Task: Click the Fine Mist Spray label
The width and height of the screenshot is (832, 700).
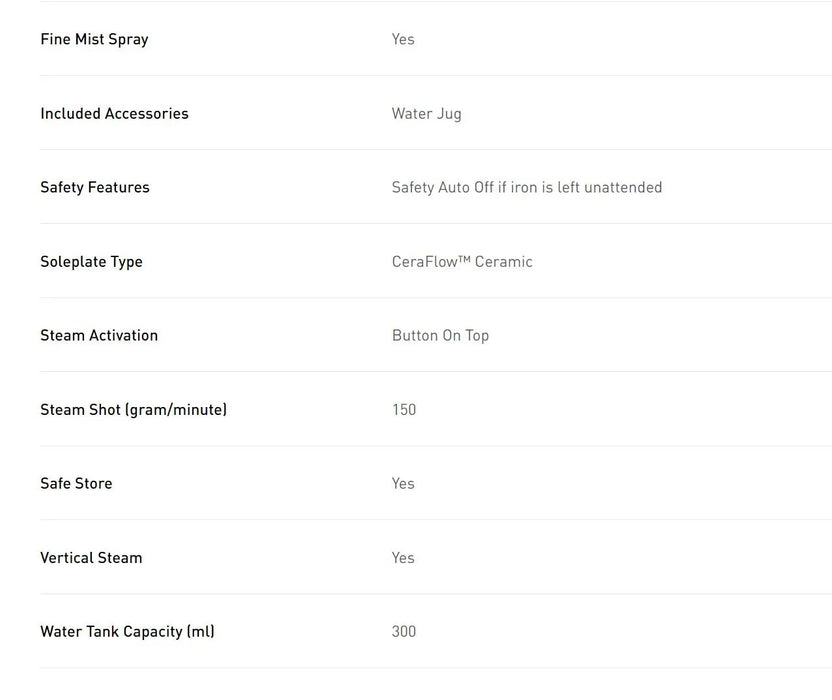Action: tap(94, 39)
